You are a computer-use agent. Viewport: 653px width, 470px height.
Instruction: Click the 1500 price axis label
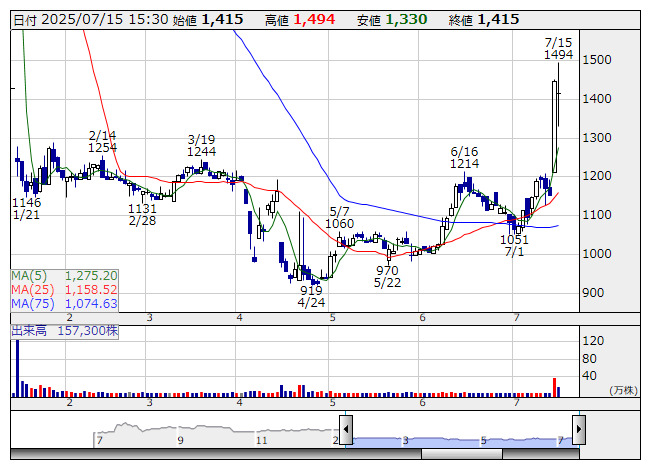(596, 60)
